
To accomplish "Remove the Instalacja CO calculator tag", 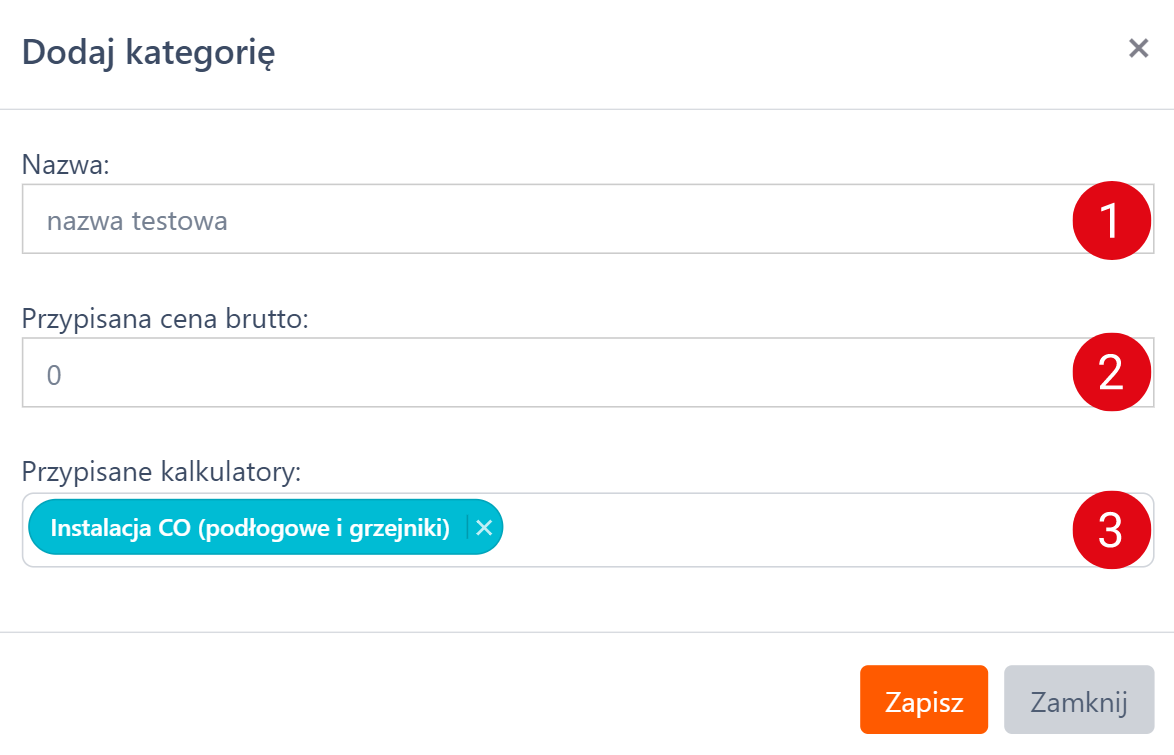I will 484,528.
